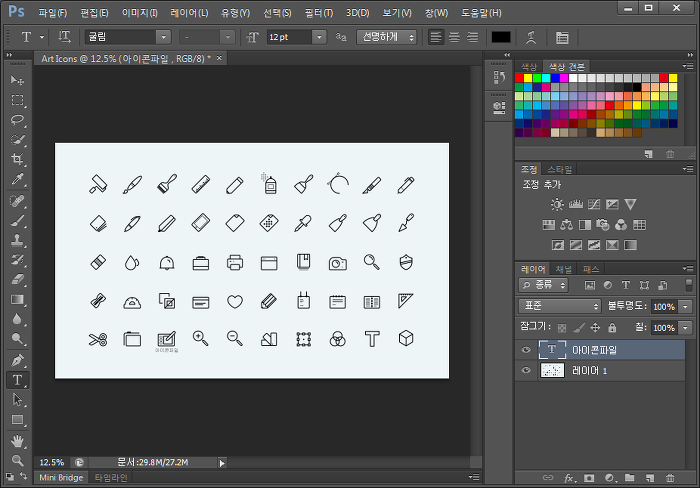
Task: Switch to the 스타일 tab
Action: (559, 169)
